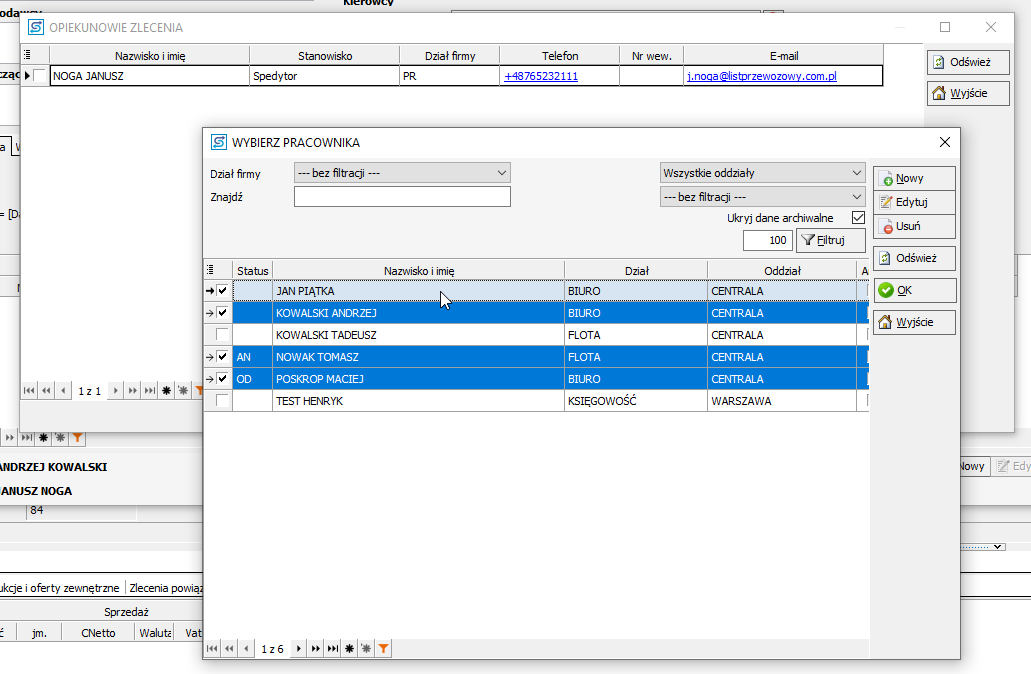The height and width of the screenshot is (674, 1031).
Task: Click the Spedytor position cell
Action: (x=325, y=76)
